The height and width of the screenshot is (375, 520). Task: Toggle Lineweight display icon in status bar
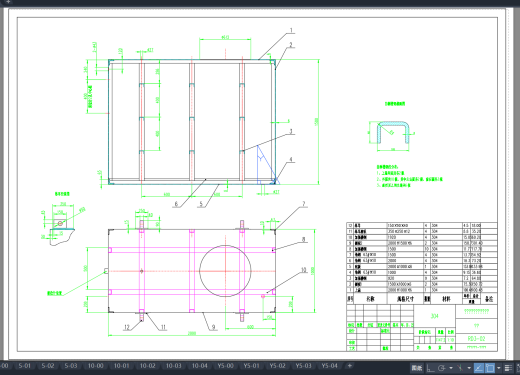tap(508, 368)
